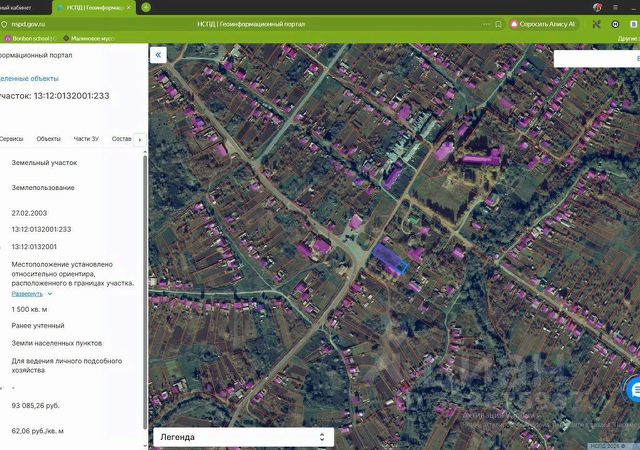Viewport: 640px width, 450px height.
Task: Open address bar three-dots options
Action: 486,25
